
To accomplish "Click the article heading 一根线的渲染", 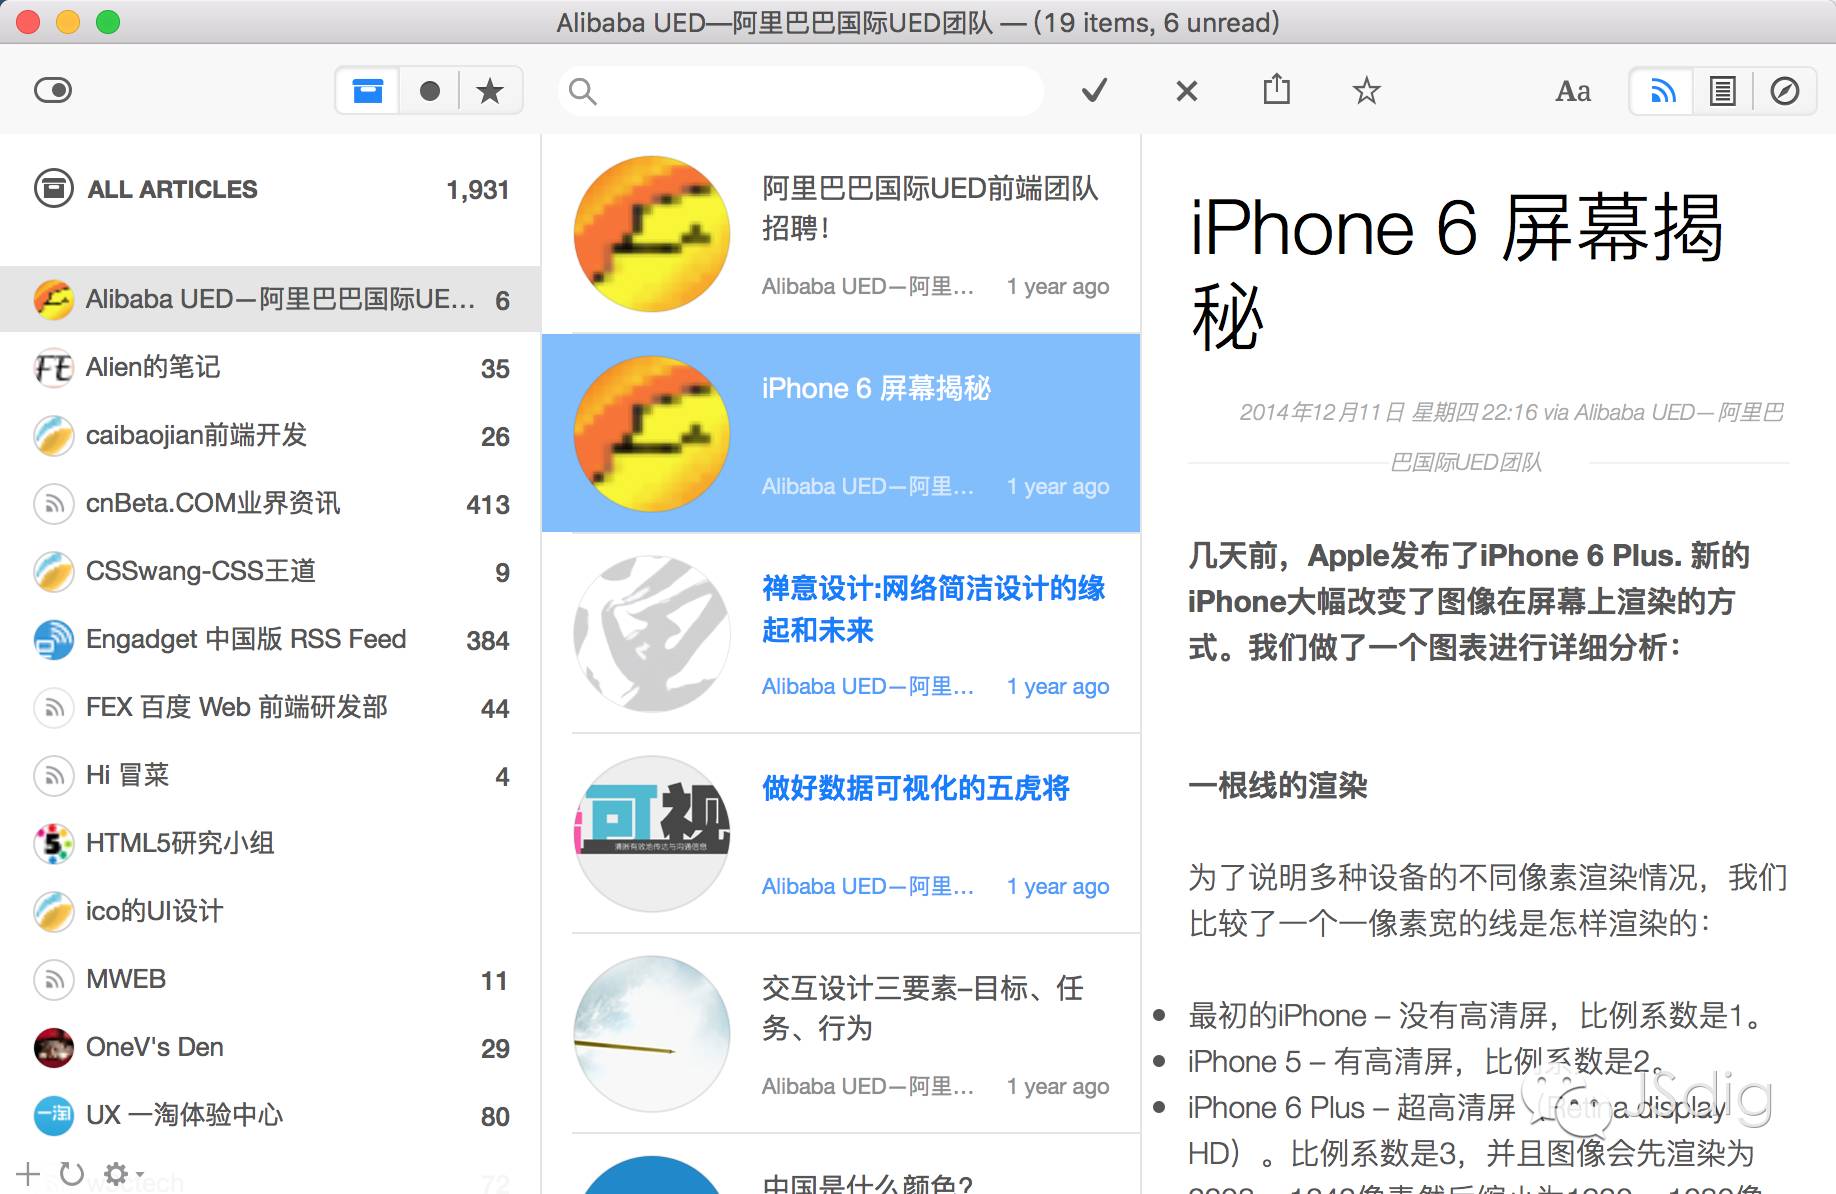I will (1277, 786).
